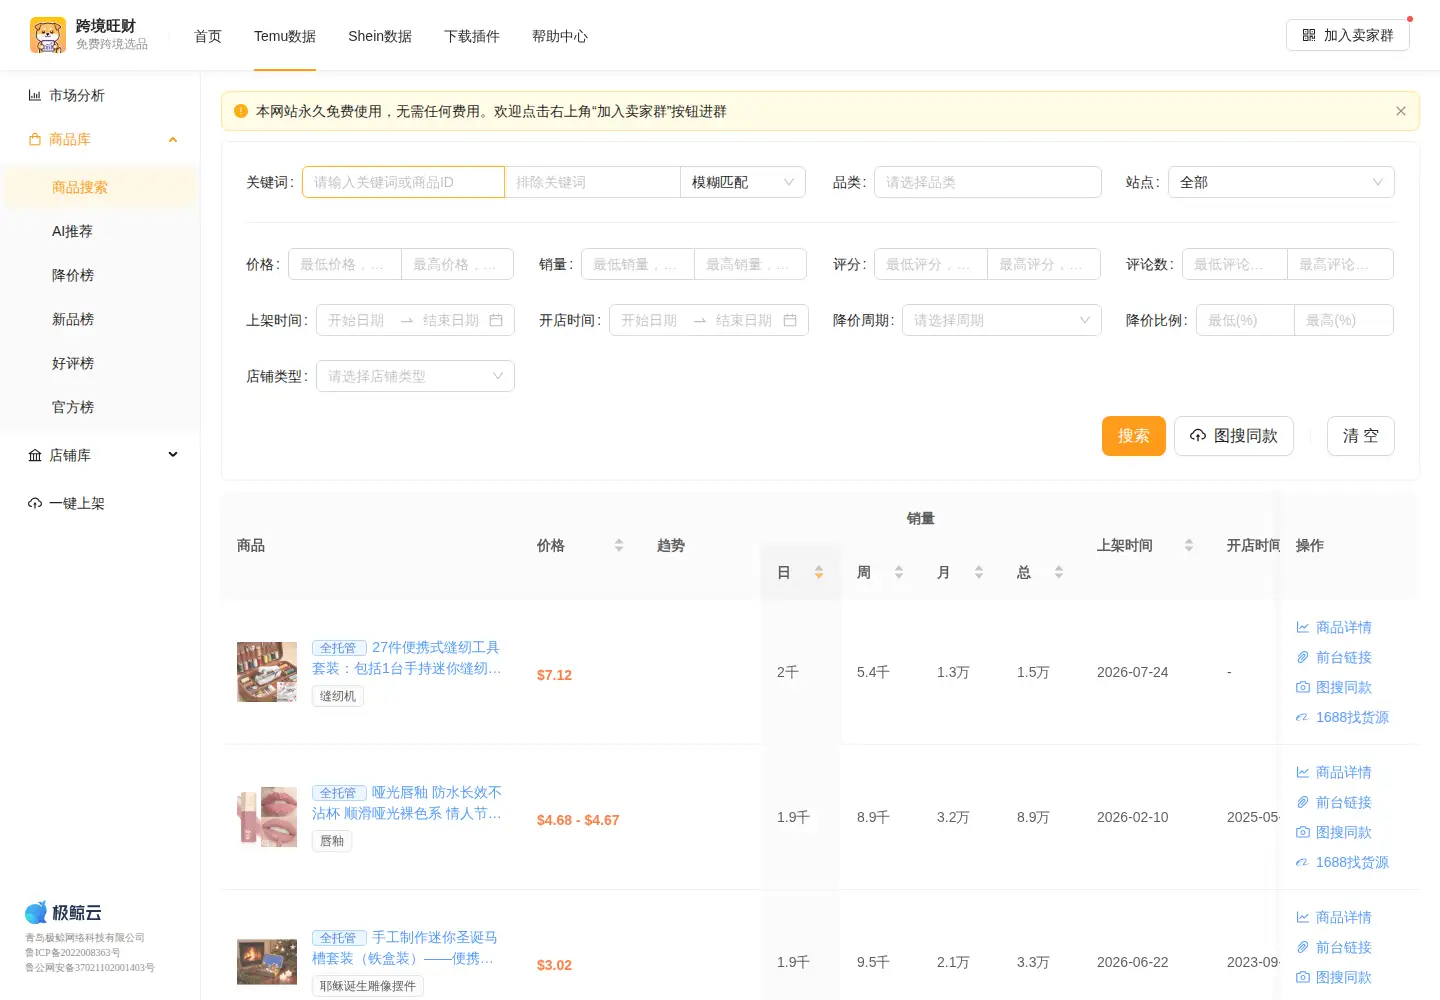Open 商品详情 for the 哑光唇釉 product

(x=1334, y=772)
